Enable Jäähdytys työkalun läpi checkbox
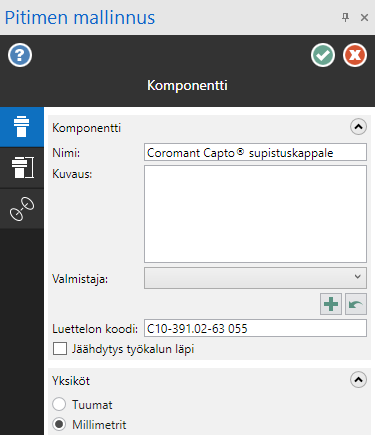This screenshot has height=435, width=375. [x=60, y=349]
